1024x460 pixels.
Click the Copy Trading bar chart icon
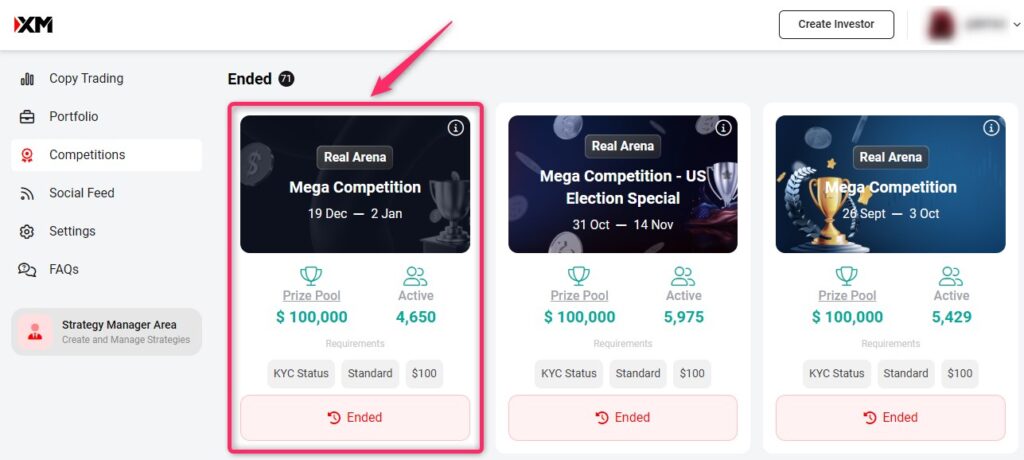click(27, 79)
